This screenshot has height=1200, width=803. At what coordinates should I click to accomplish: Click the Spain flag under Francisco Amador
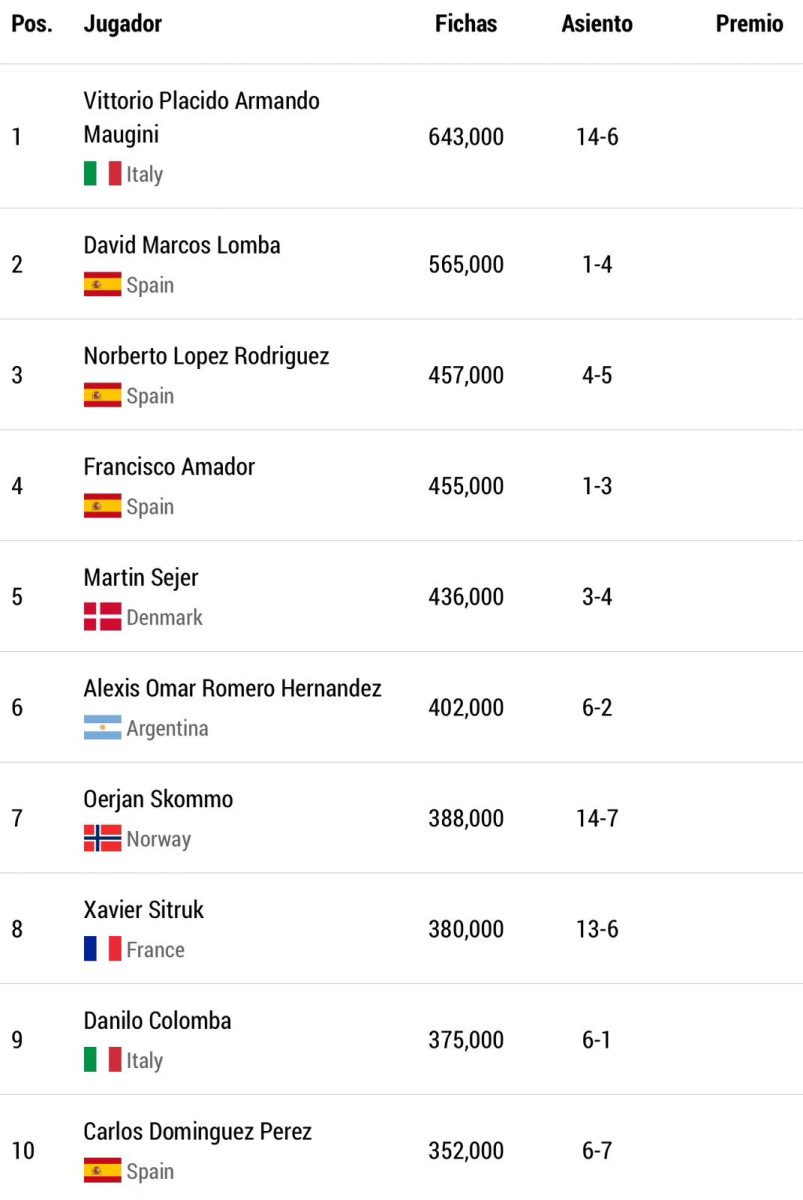pyautogui.click(x=102, y=507)
